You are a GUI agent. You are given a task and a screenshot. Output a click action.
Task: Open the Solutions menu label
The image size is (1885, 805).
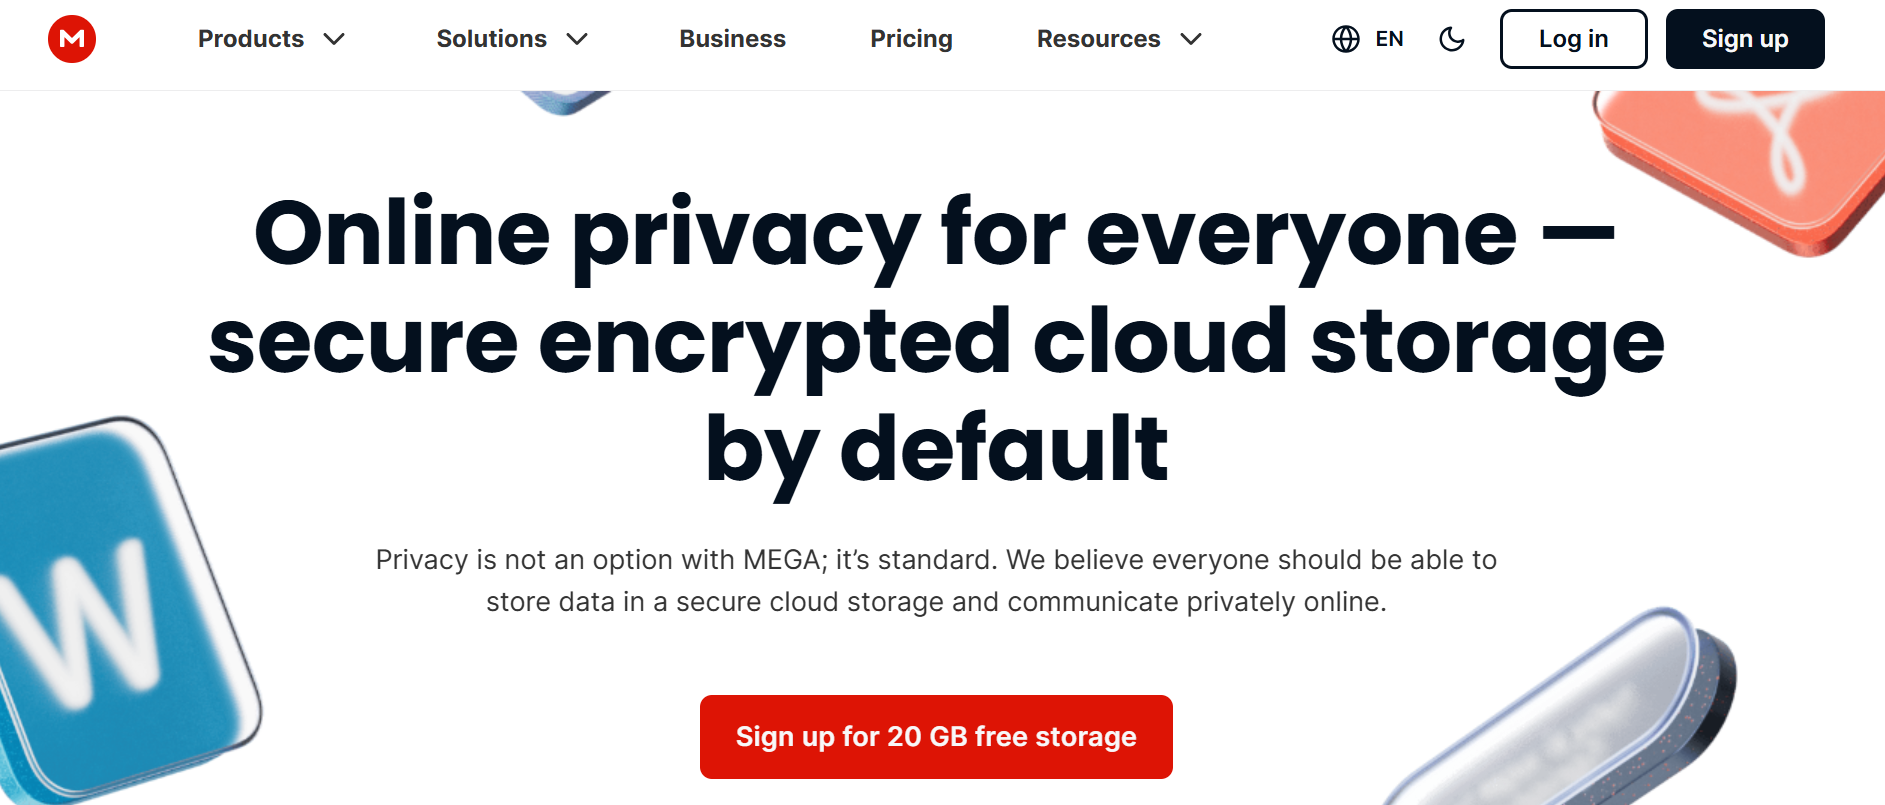491,39
